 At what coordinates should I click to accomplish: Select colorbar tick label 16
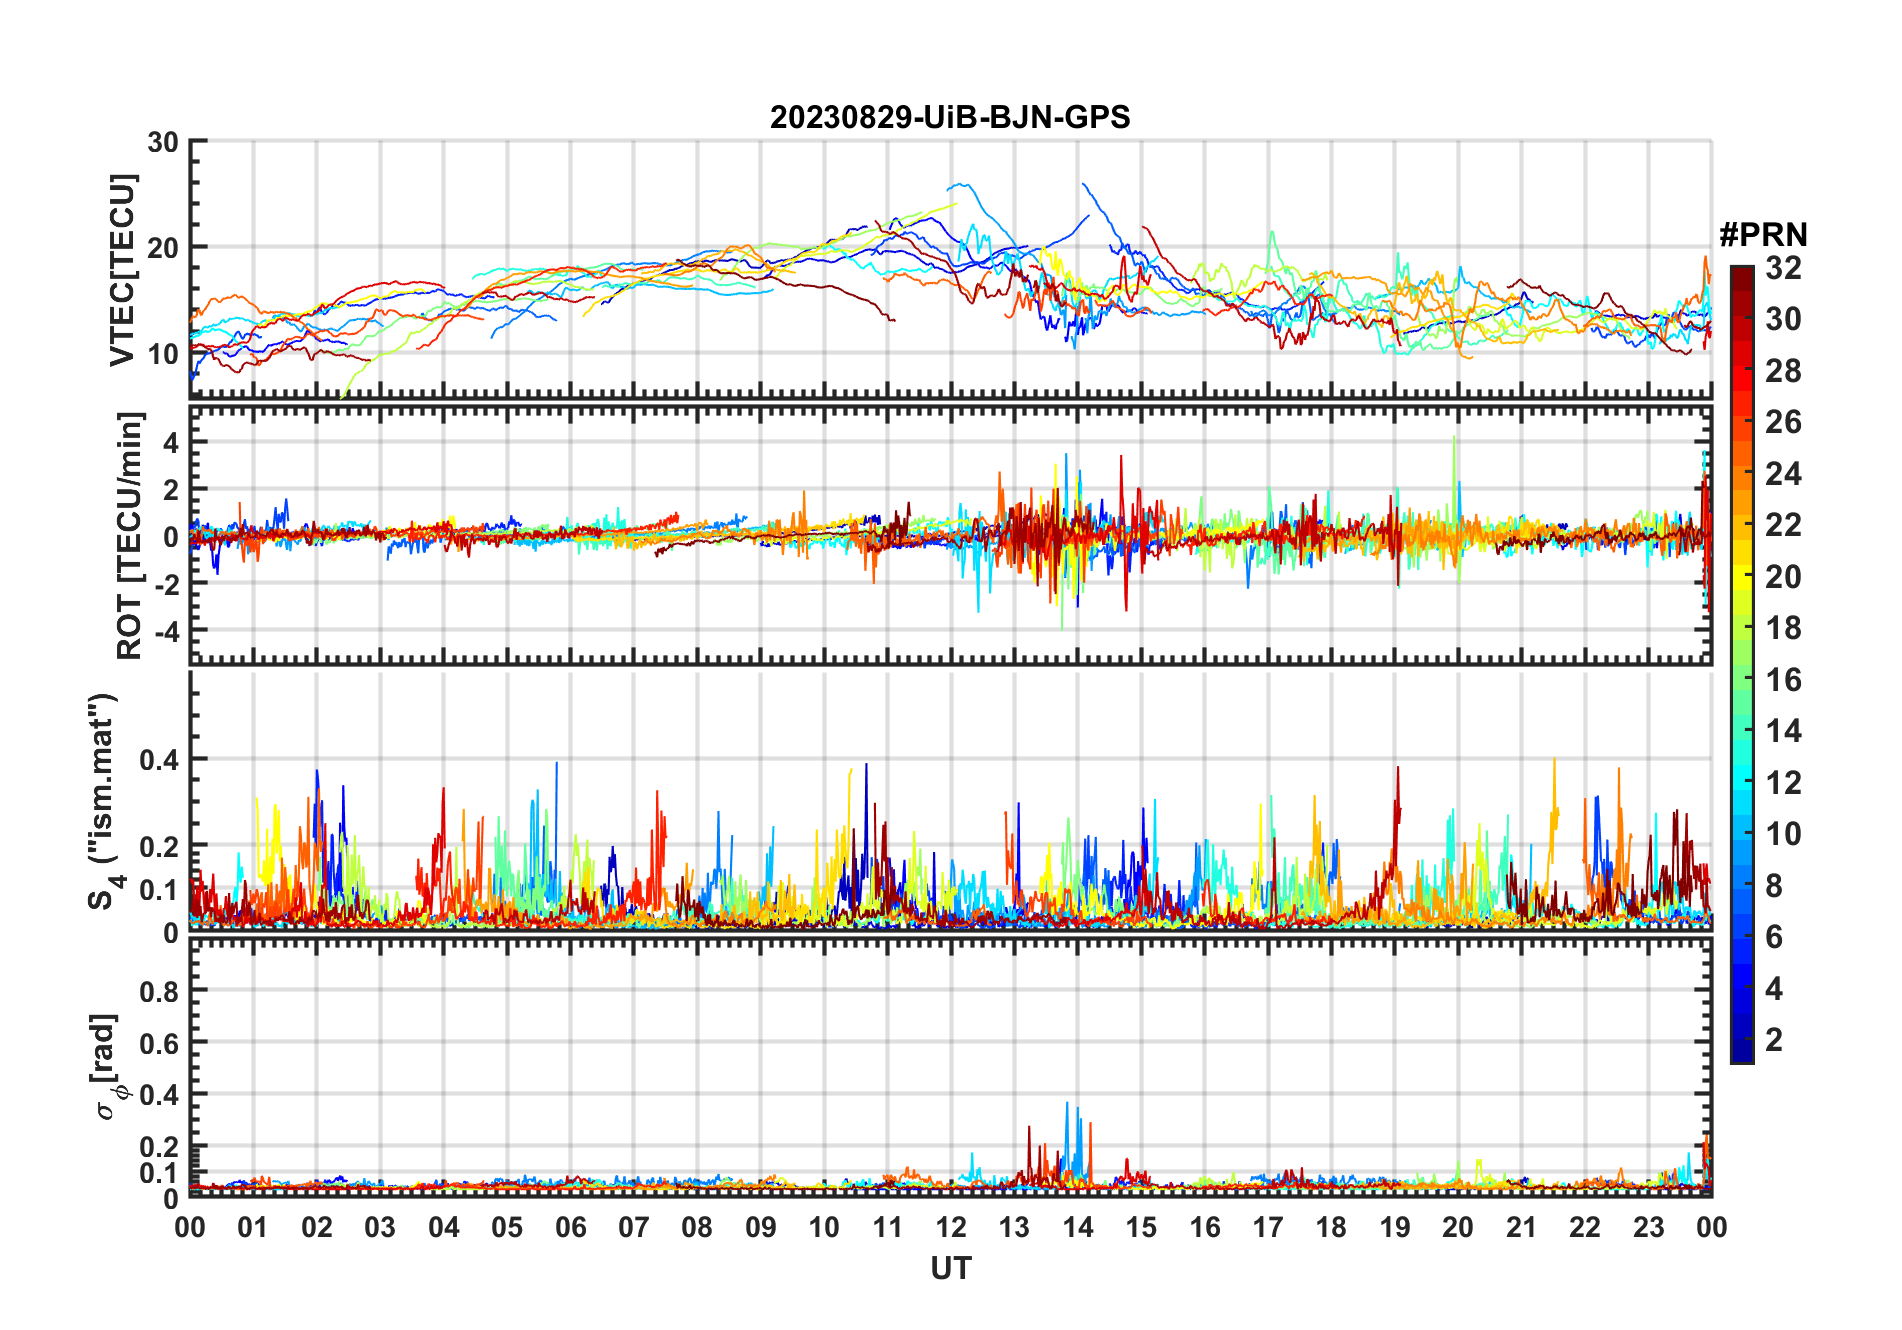pos(1782,680)
